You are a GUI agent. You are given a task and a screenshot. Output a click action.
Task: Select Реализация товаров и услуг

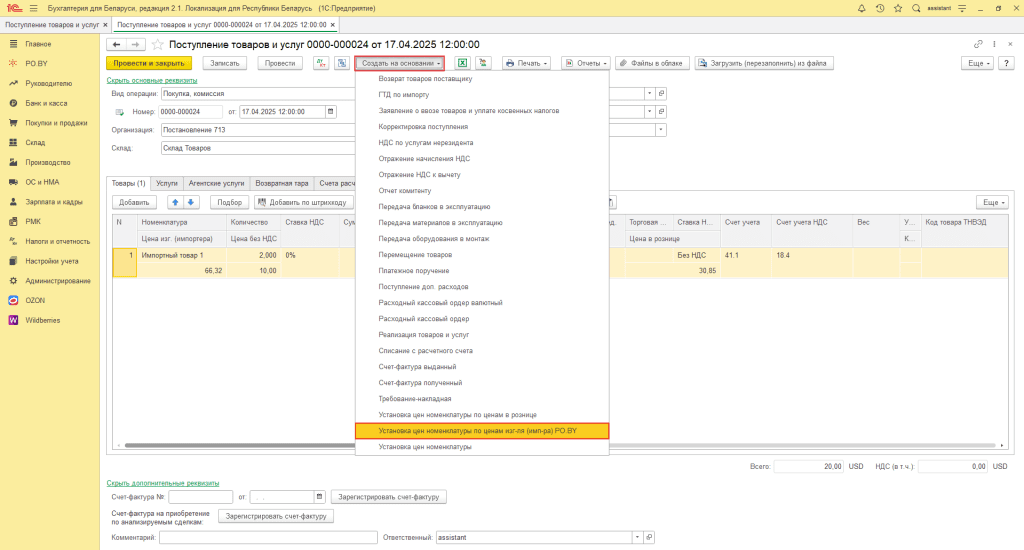pos(424,334)
